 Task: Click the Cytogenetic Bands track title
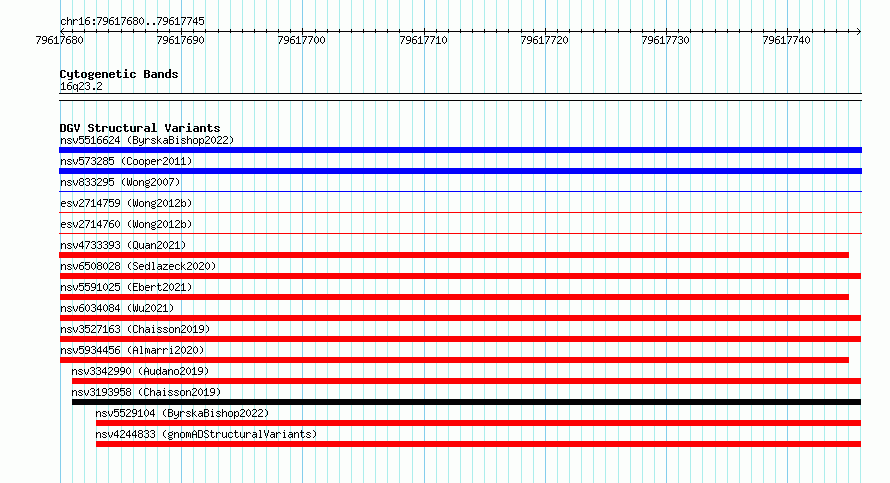coord(119,74)
